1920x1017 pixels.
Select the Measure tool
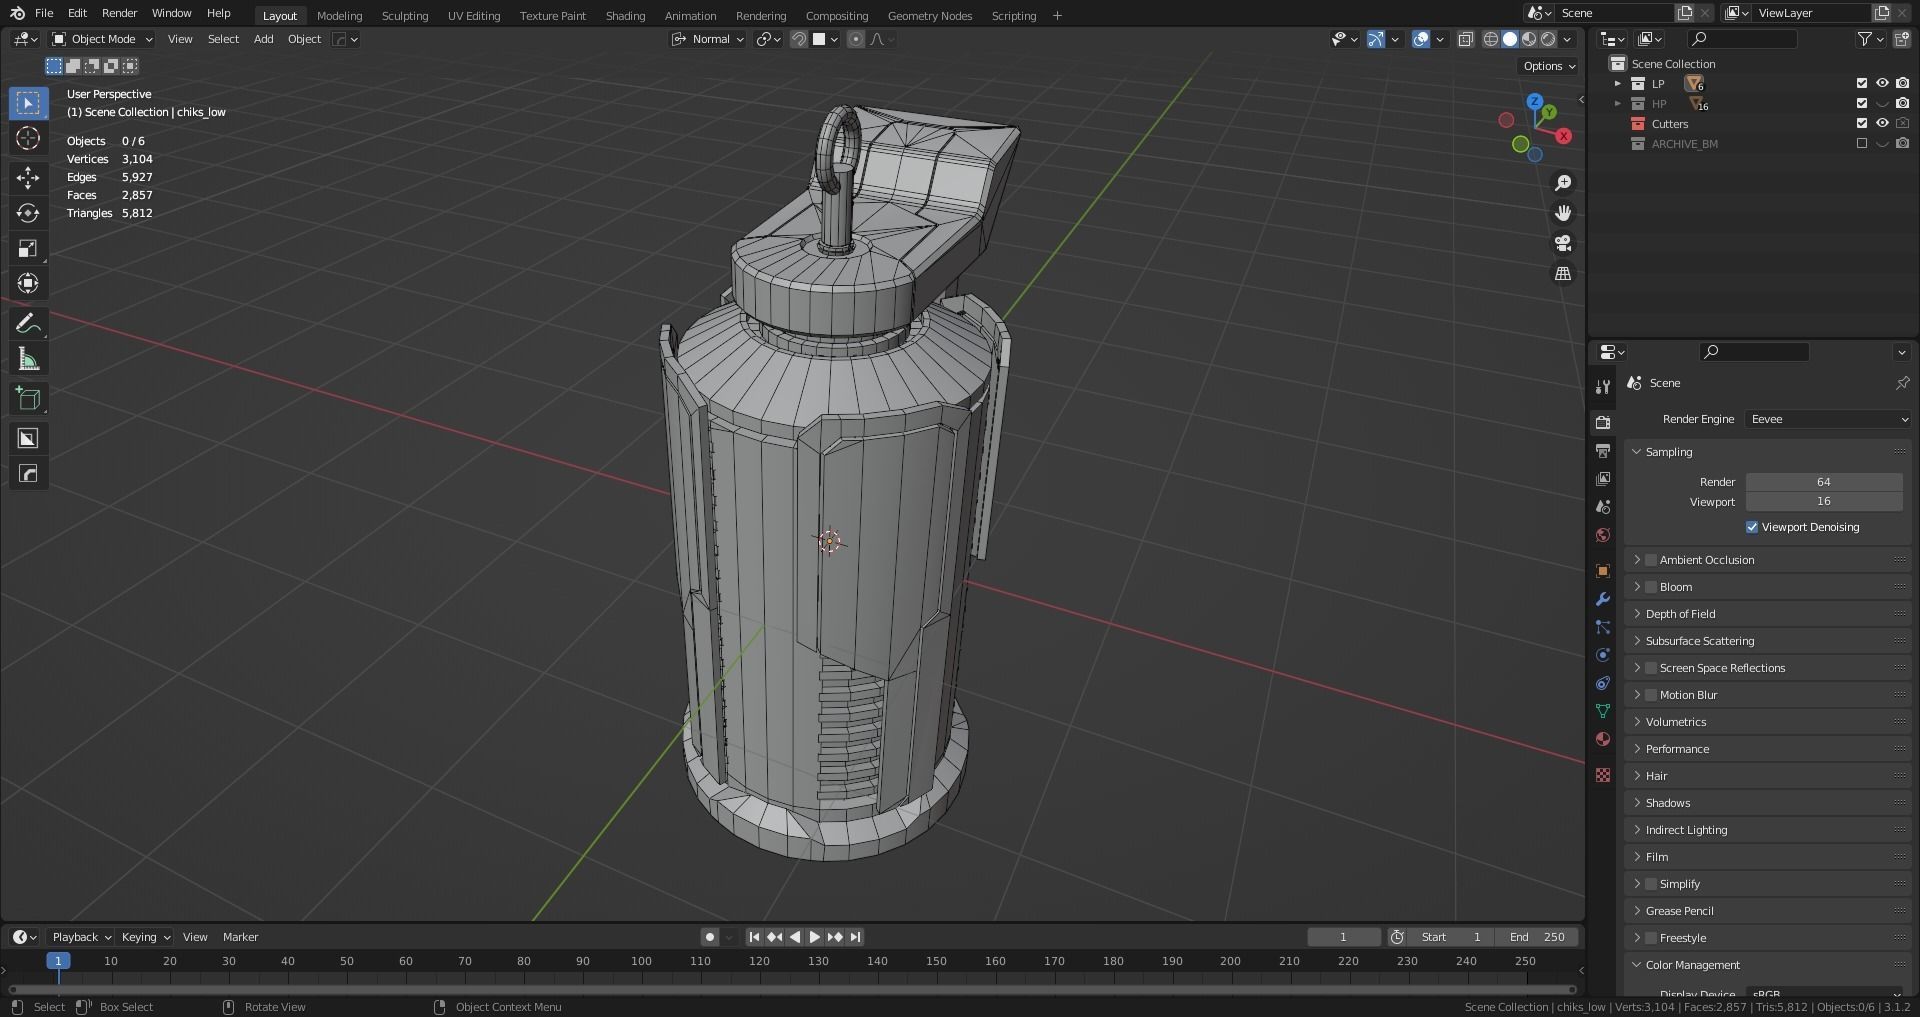click(28, 359)
